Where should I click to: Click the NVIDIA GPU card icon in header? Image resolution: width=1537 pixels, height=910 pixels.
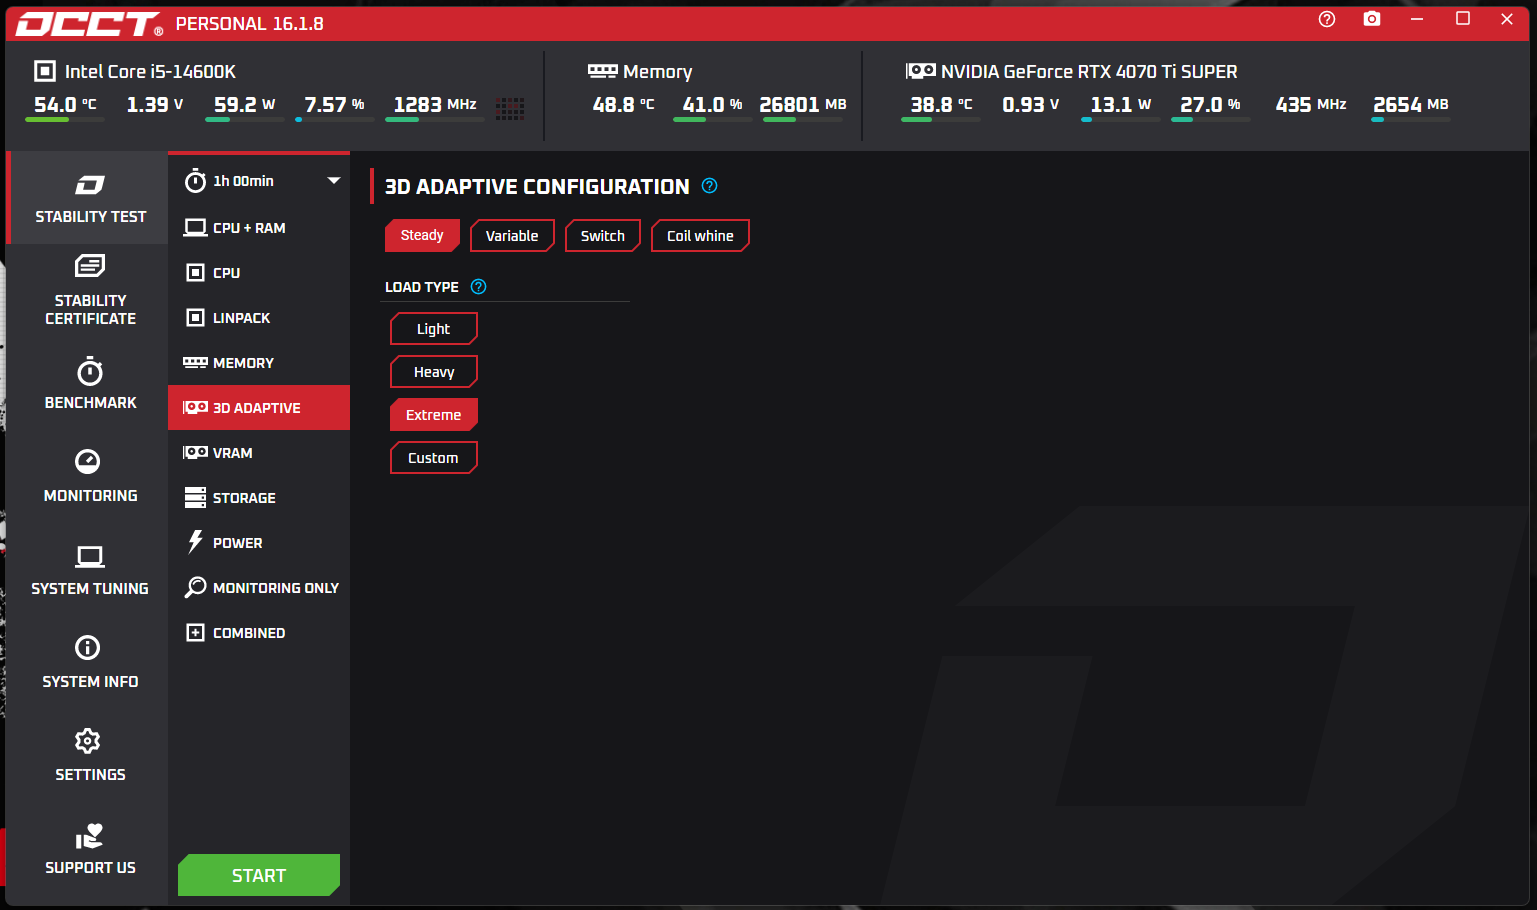coord(921,71)
